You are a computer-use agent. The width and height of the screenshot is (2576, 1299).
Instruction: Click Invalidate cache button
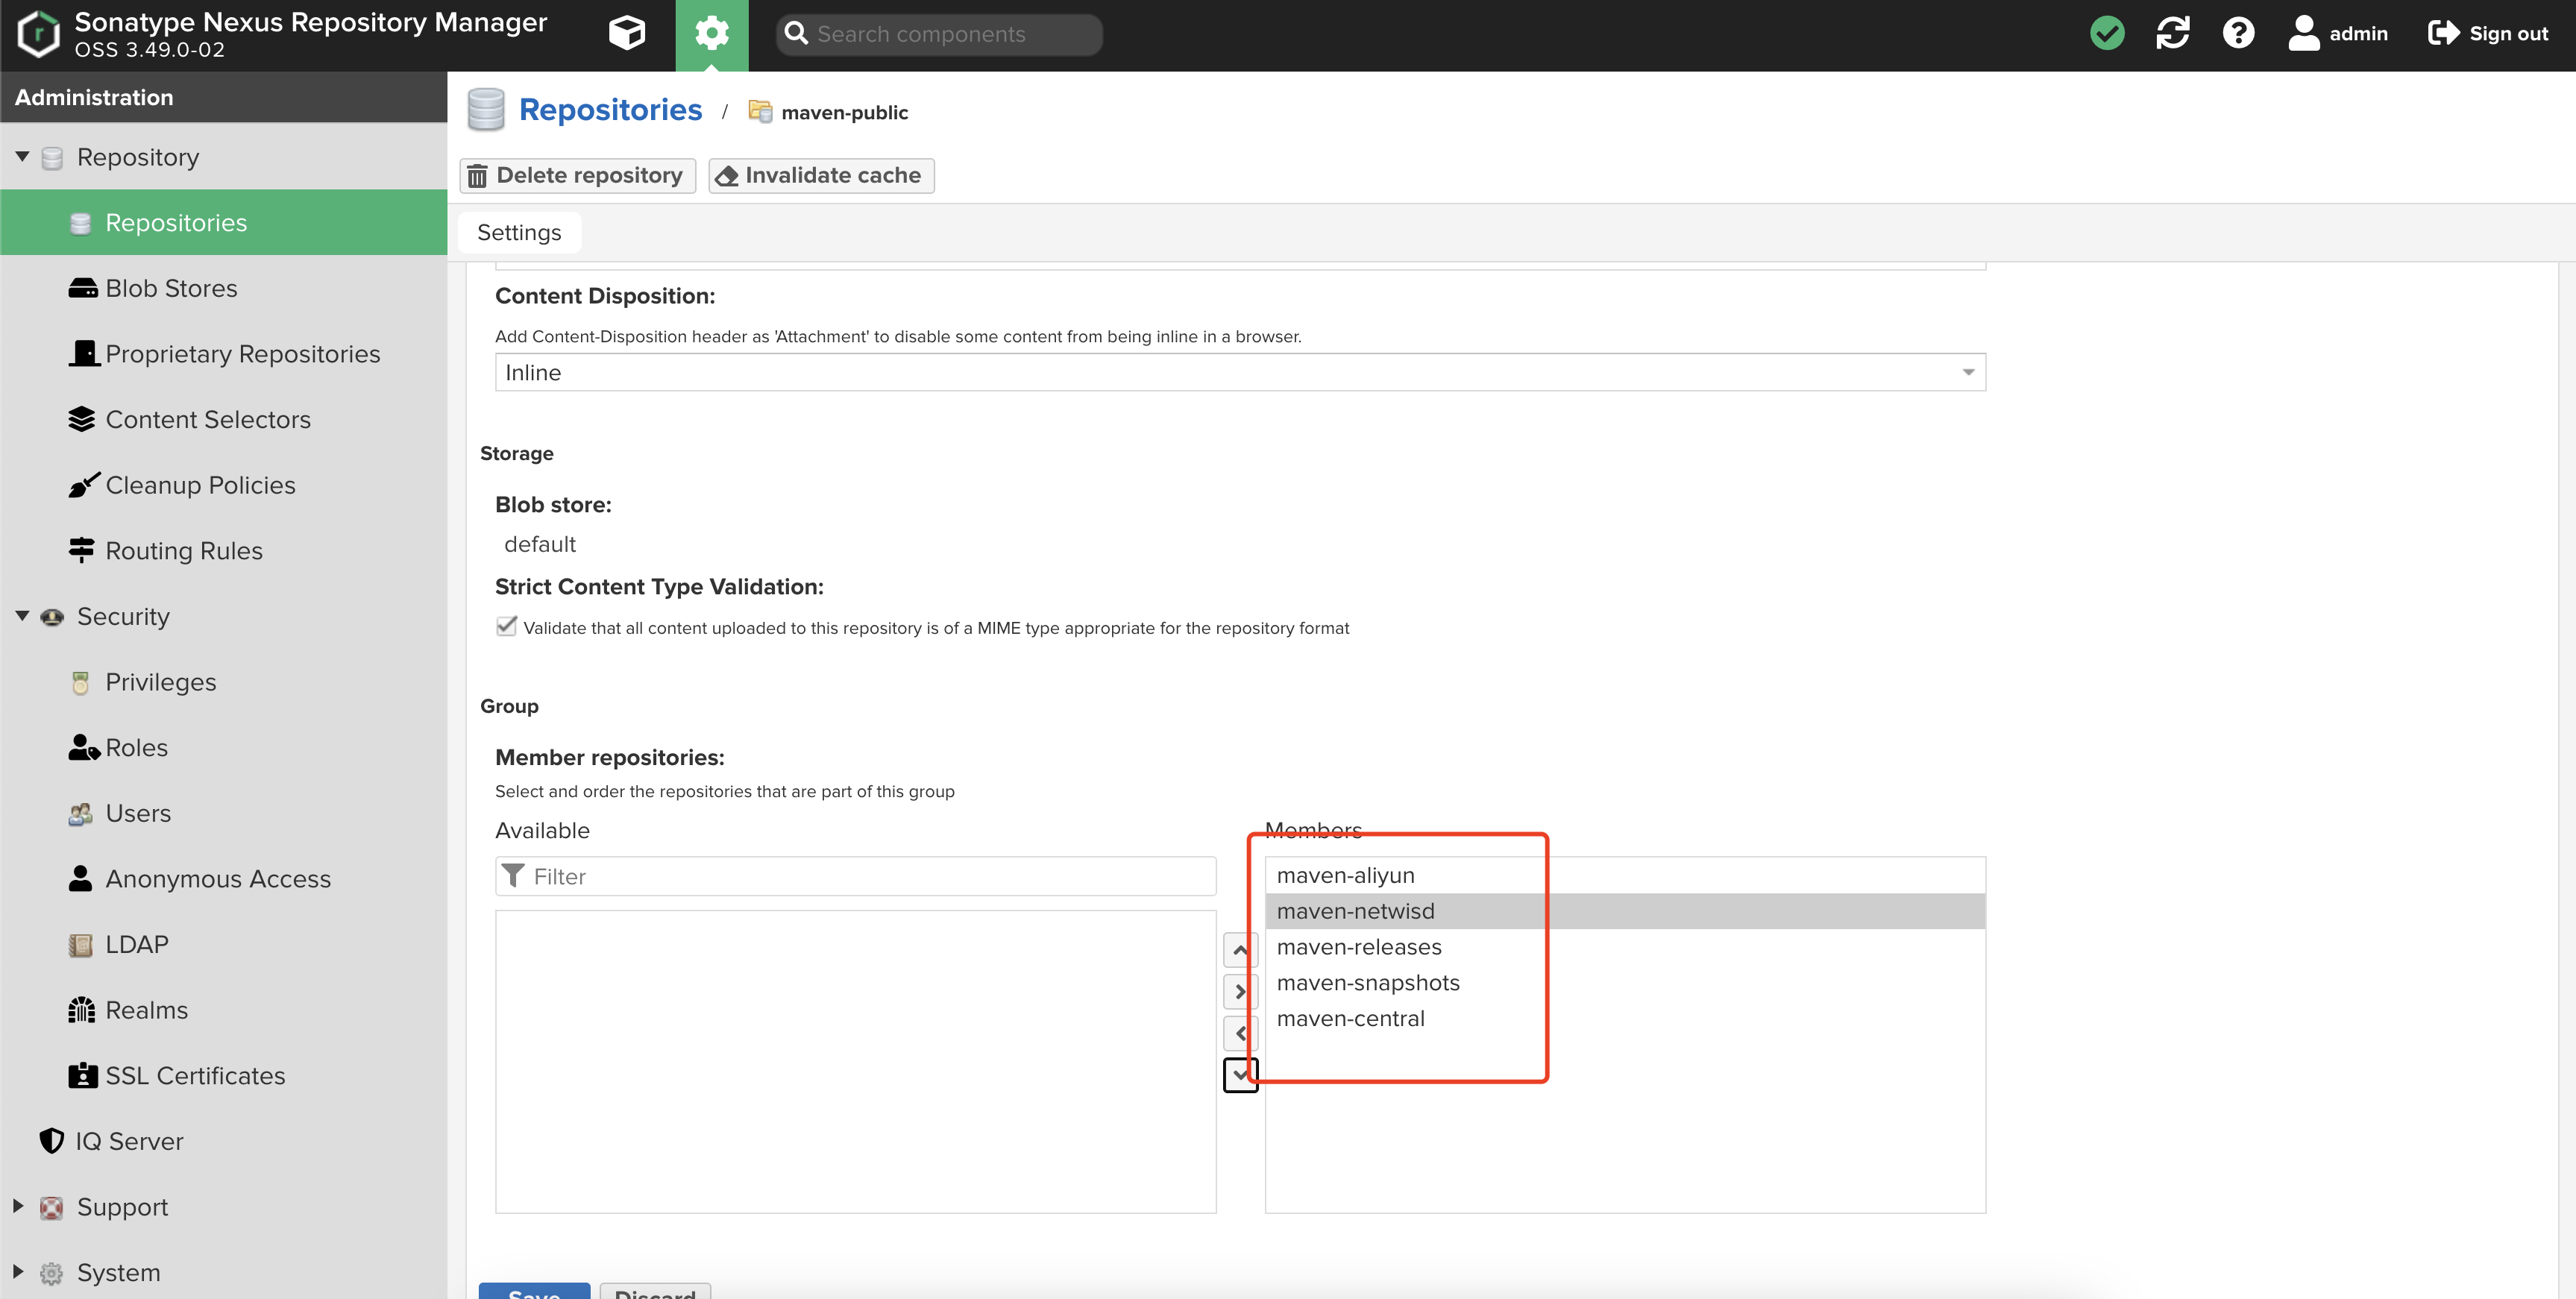pos(821,176)
